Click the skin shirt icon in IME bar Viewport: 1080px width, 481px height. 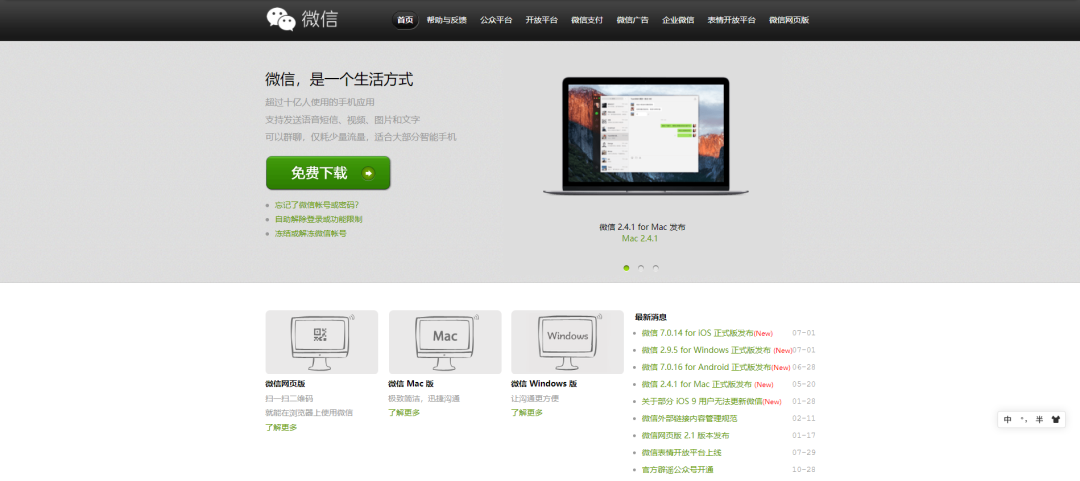pyautogui.click(x=1054, y=420)
